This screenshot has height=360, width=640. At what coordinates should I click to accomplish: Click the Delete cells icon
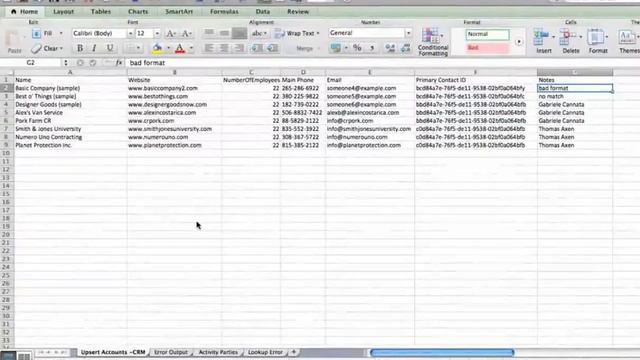[x=567, y=38]
